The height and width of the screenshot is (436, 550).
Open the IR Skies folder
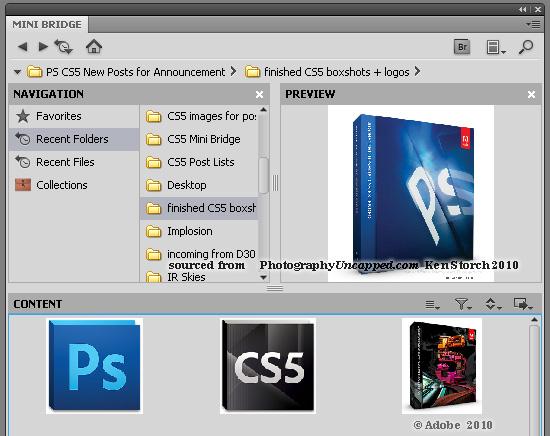tap(199, 277)
